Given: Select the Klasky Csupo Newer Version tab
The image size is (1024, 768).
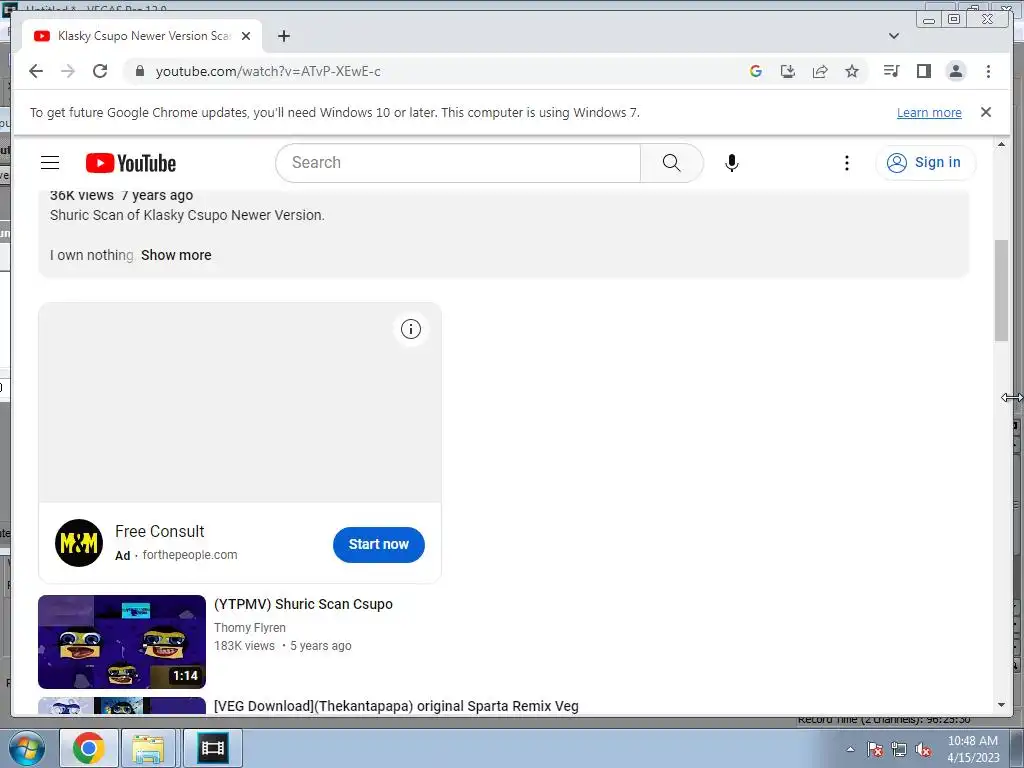Looking at the screenshot, I should click(142, 36).
